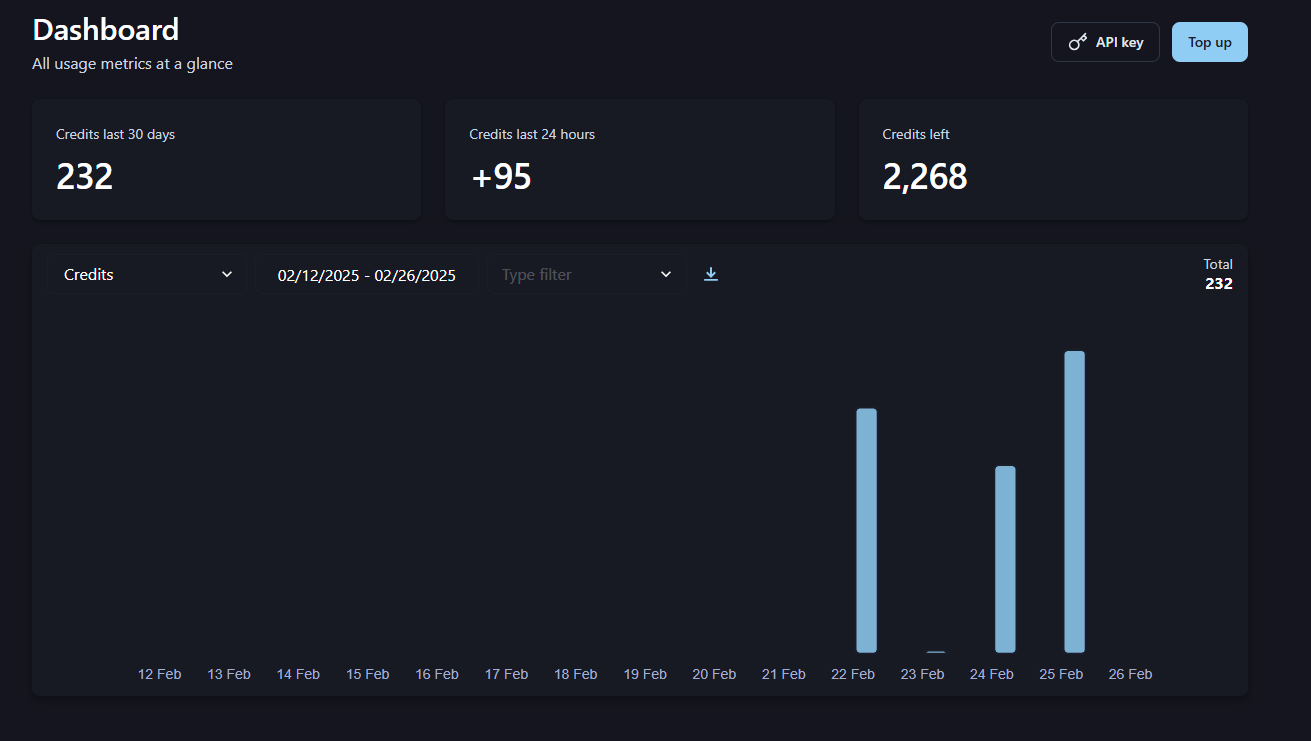Click the 18 Feb axis label
This screenshot has height=741, width=1311.
[x=576, y=674]
